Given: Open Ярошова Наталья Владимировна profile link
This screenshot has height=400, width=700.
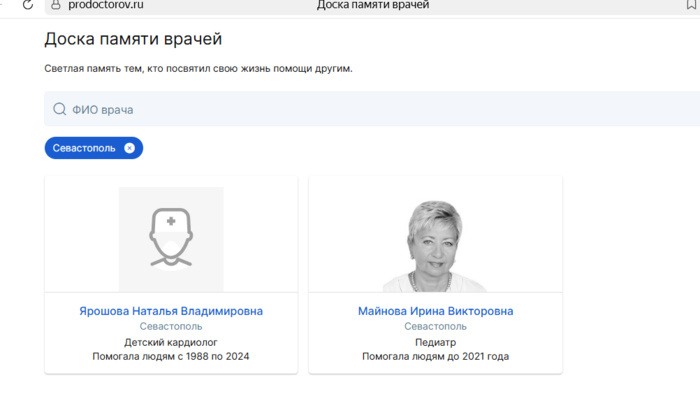Looking at the screenshot, I should [x=171, y=311].
